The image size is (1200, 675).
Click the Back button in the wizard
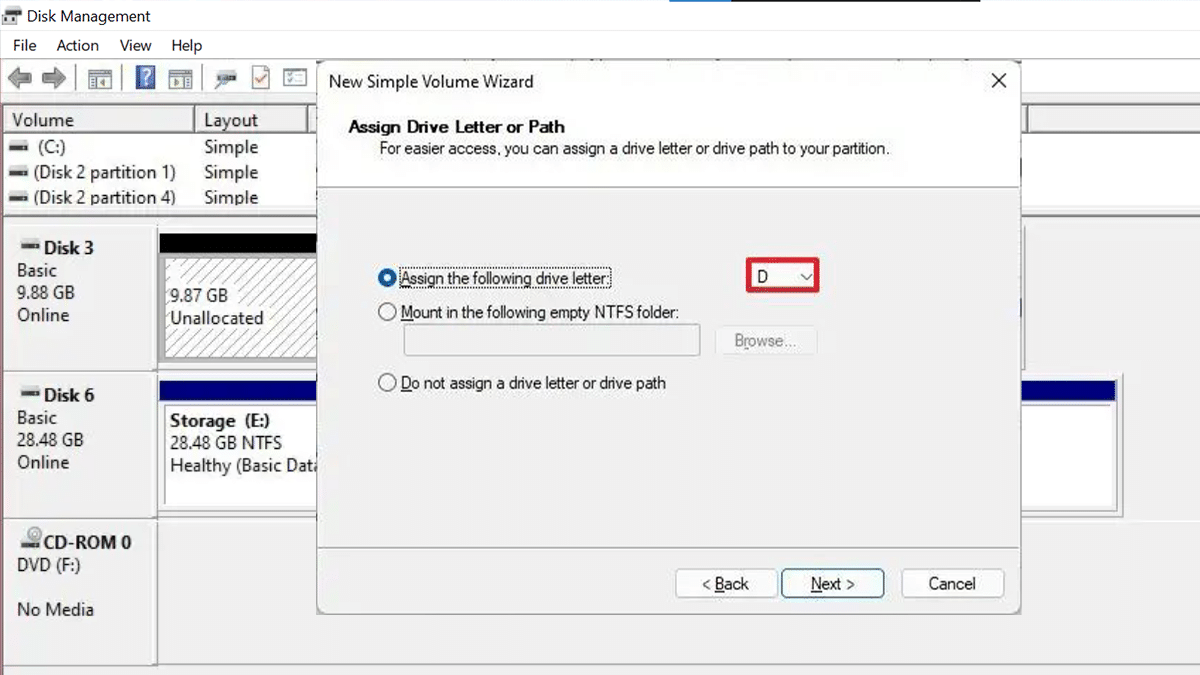click(x=726, y=584)
